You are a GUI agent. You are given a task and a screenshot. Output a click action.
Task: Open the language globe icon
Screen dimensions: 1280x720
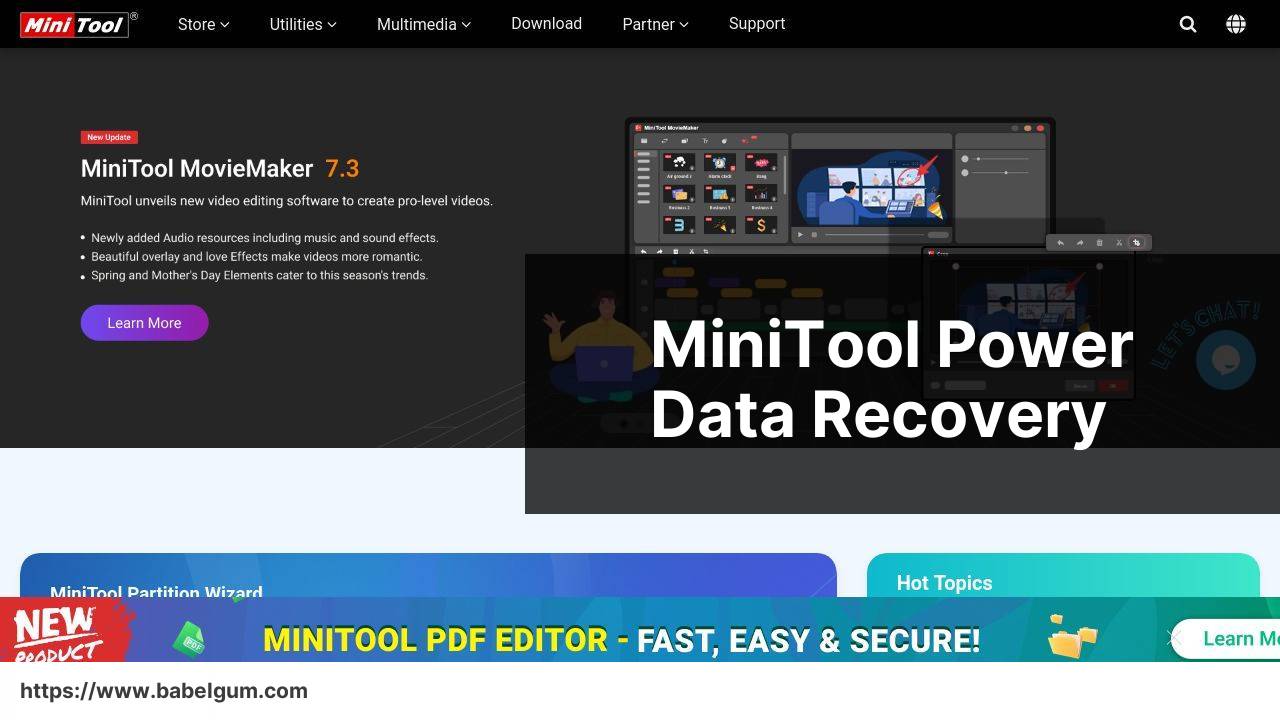click(1236, 24)
